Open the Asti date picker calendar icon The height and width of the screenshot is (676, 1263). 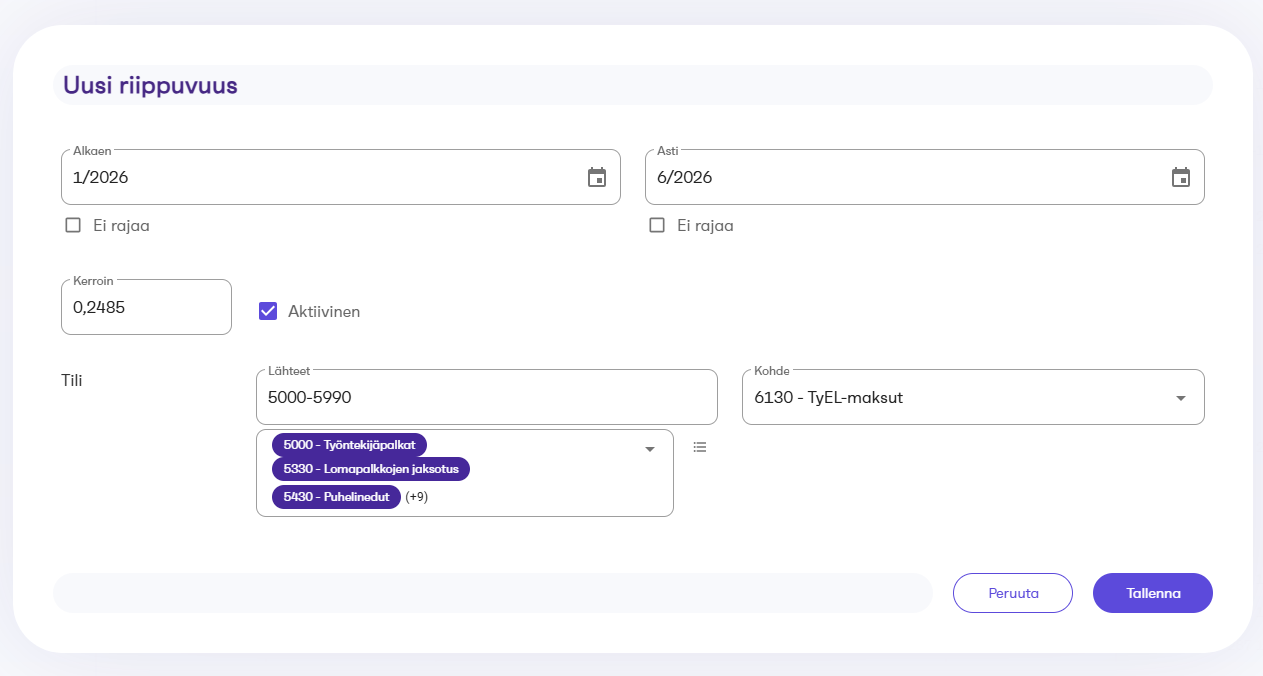pyautogui.click(x=1181, y=178)
